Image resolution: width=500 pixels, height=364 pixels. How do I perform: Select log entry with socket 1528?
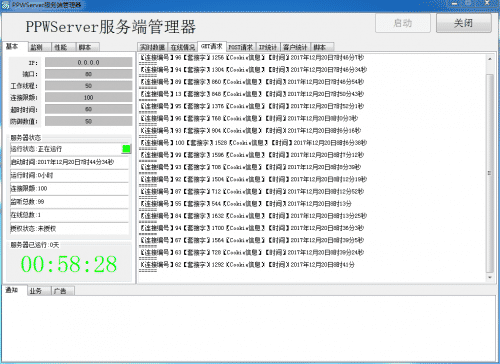(253, 143)
